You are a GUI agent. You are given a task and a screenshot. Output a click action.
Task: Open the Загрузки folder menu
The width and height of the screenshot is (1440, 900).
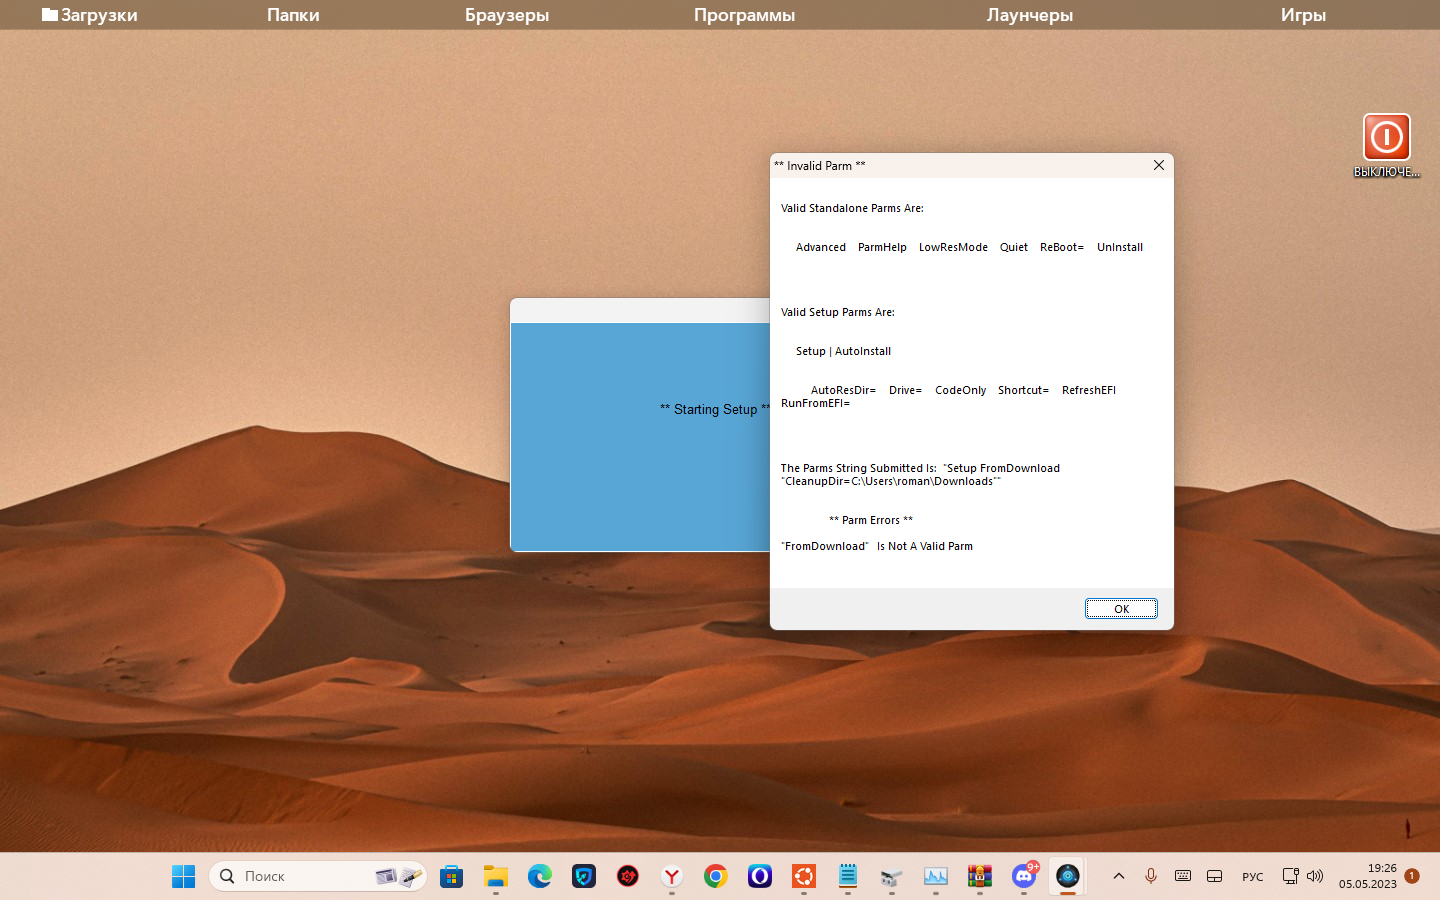pyautogui.click(x=89, y=15)
